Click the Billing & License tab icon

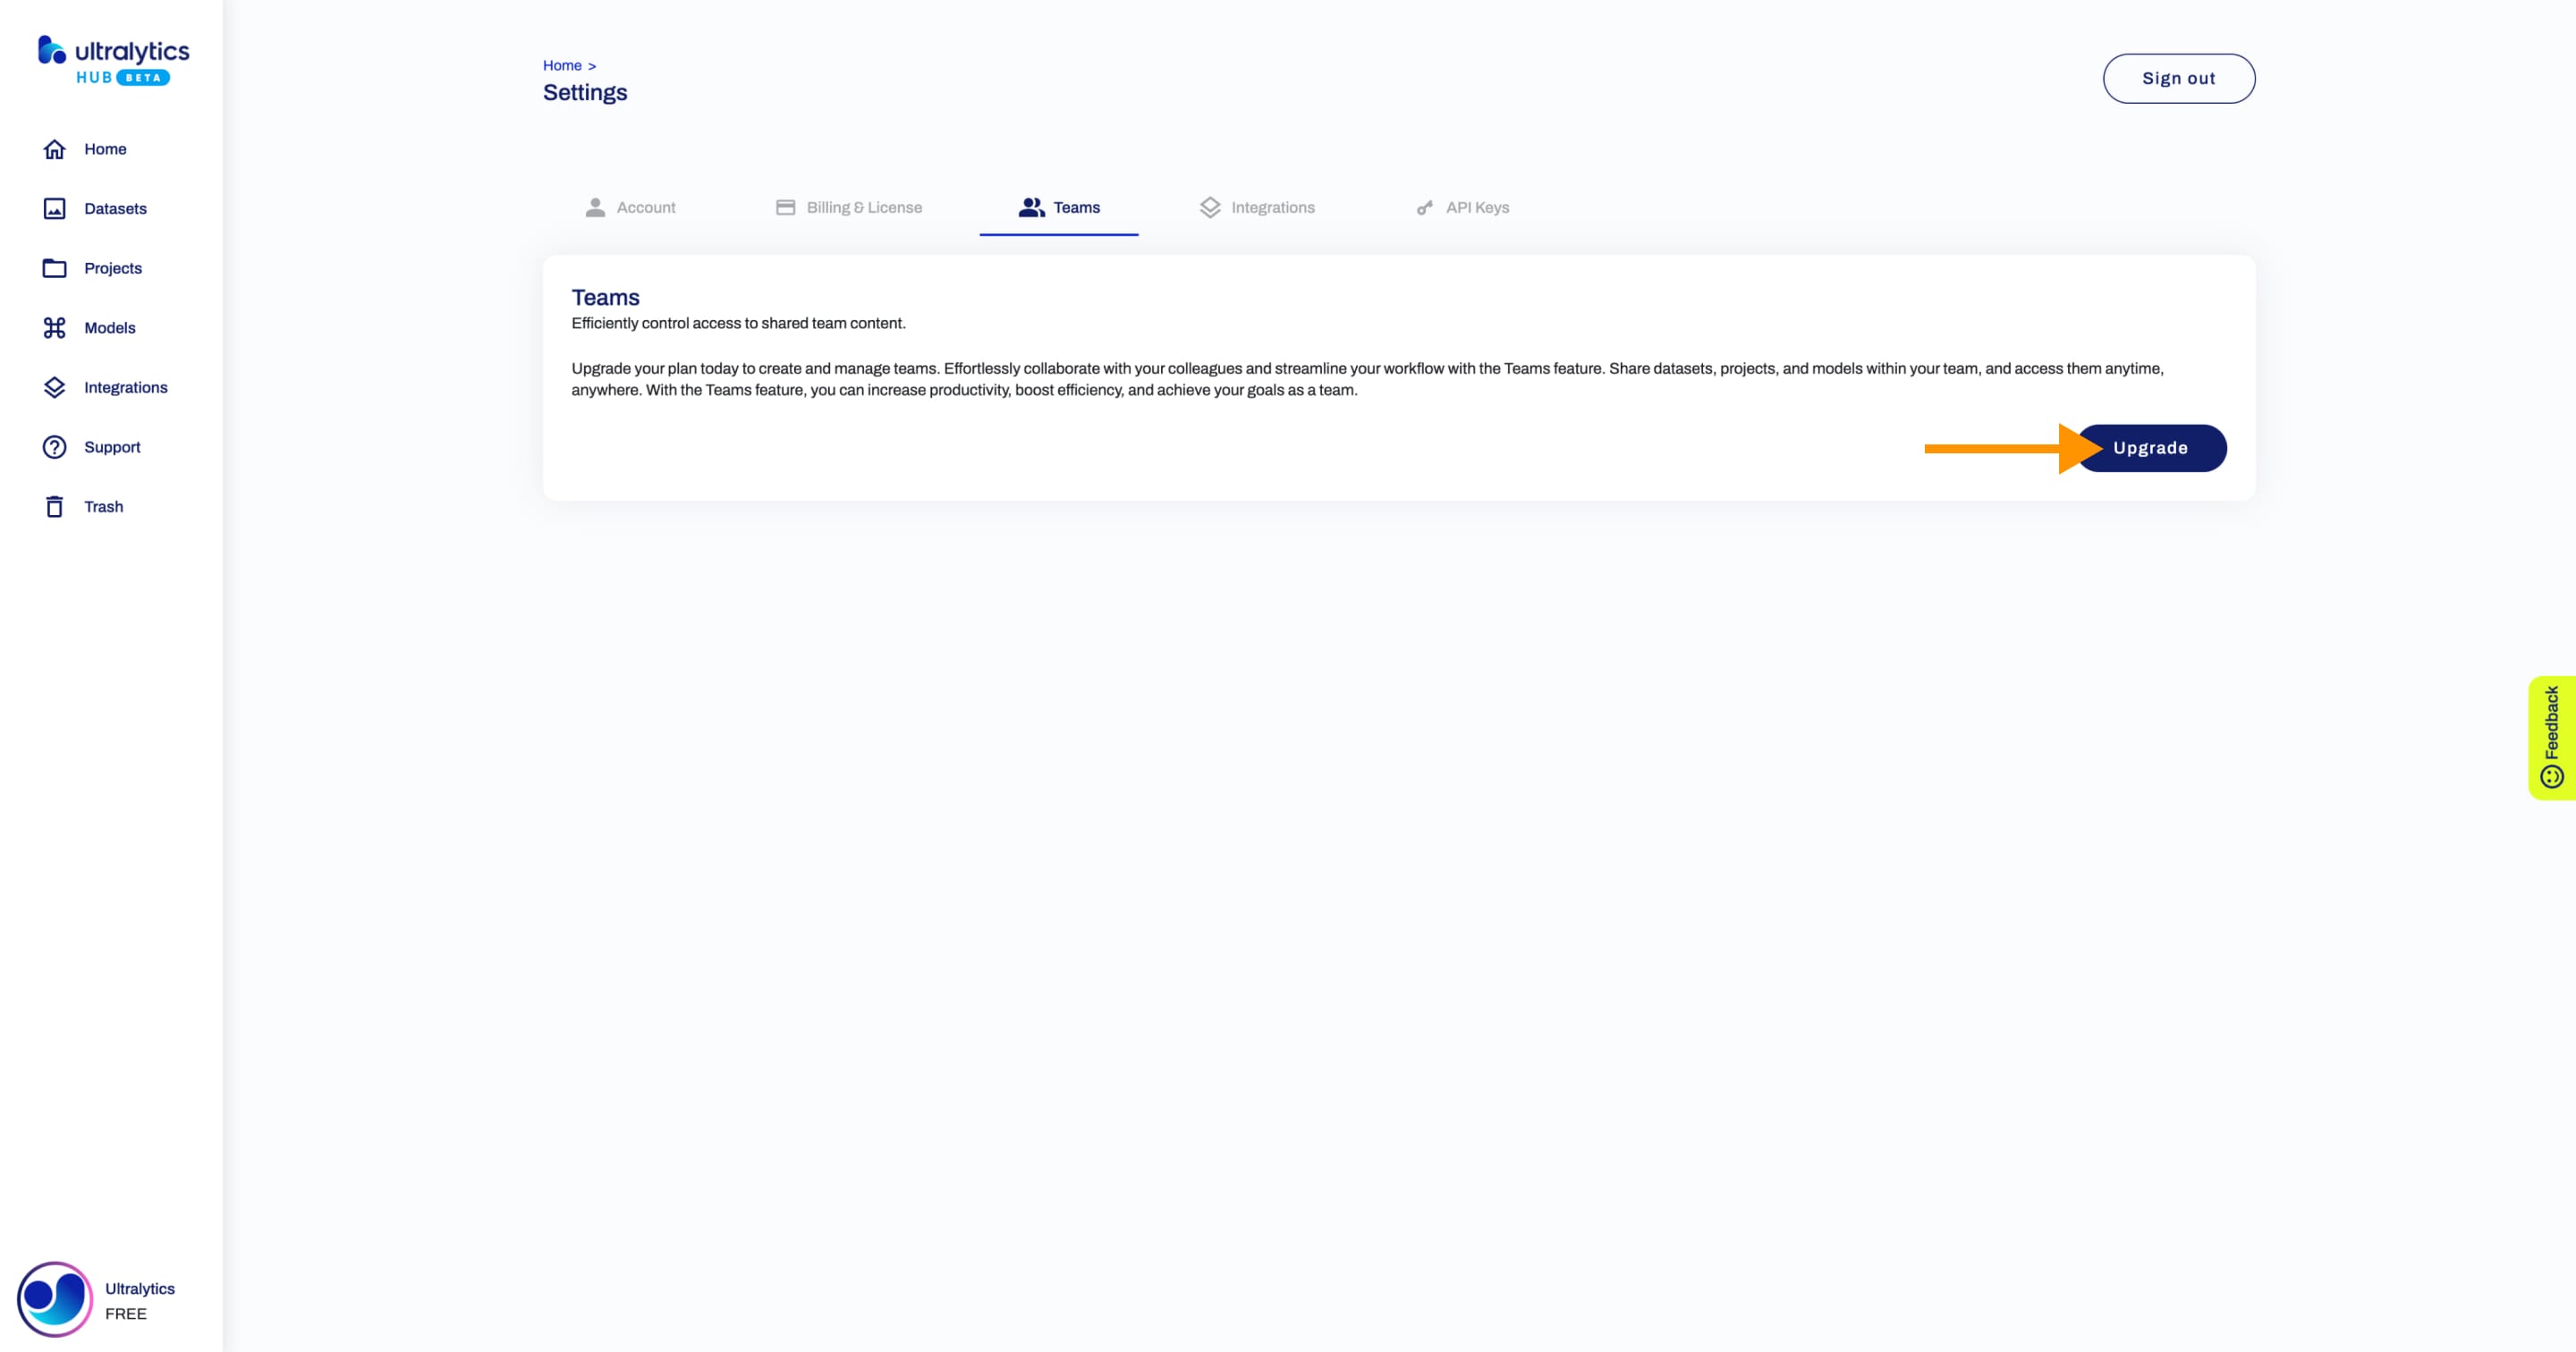[x=785, y=206]
